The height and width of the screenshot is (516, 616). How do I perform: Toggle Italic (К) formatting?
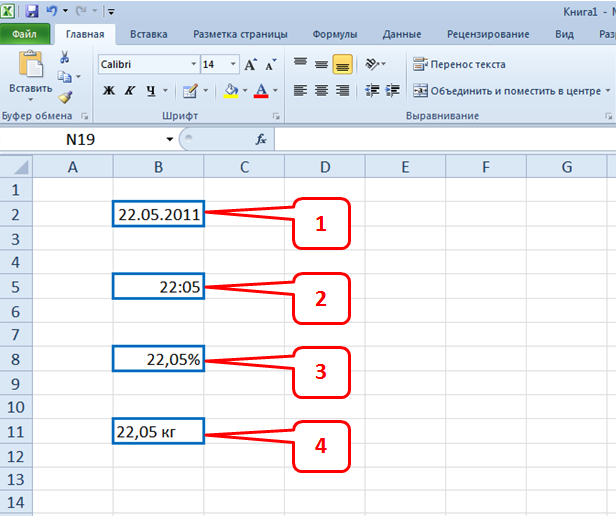coord(130,91)
